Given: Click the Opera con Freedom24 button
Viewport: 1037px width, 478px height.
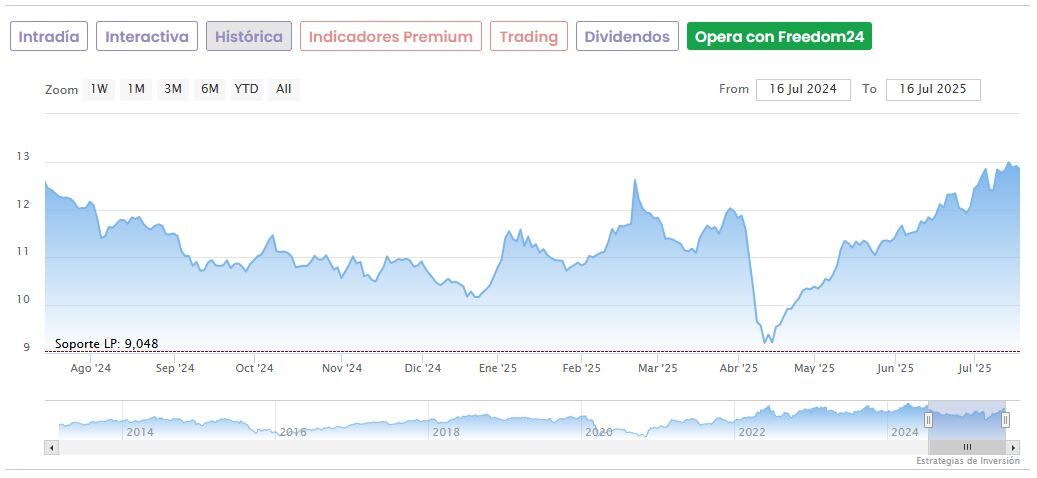Looking at the screenshot, I should [x=779, y=37].
